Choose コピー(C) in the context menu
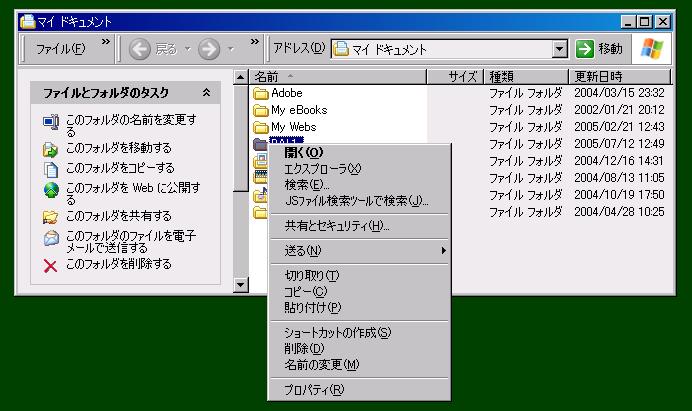The height and width of the screenshot is (411, 692). 359,291
